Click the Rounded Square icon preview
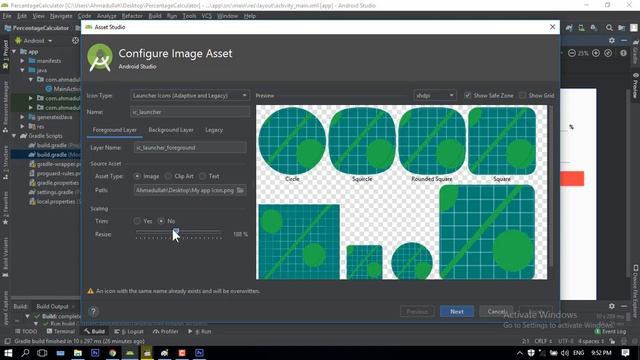This screenshot has height=360, width=640. point(432,141)
